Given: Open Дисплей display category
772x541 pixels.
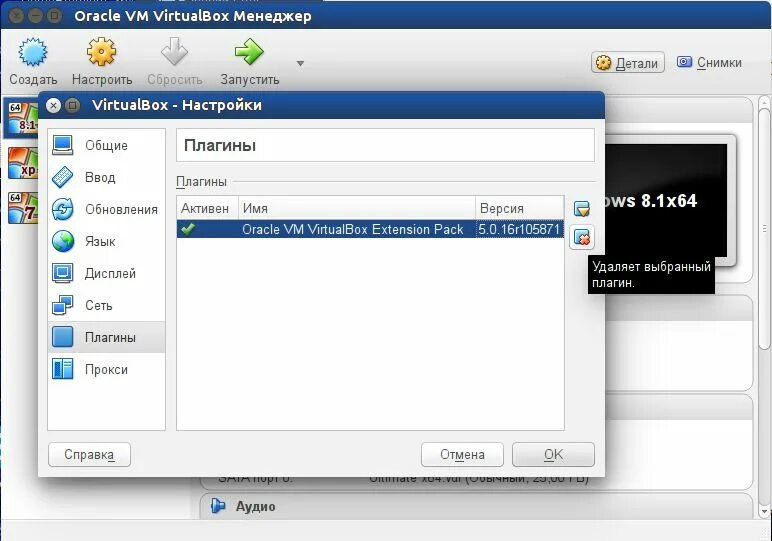Looking at the screenshot, I should click(x=106, y=273).
